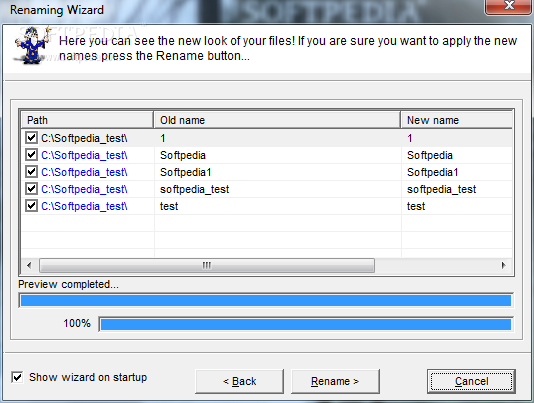Sort list by Old name column header

(x=277, y=120)
